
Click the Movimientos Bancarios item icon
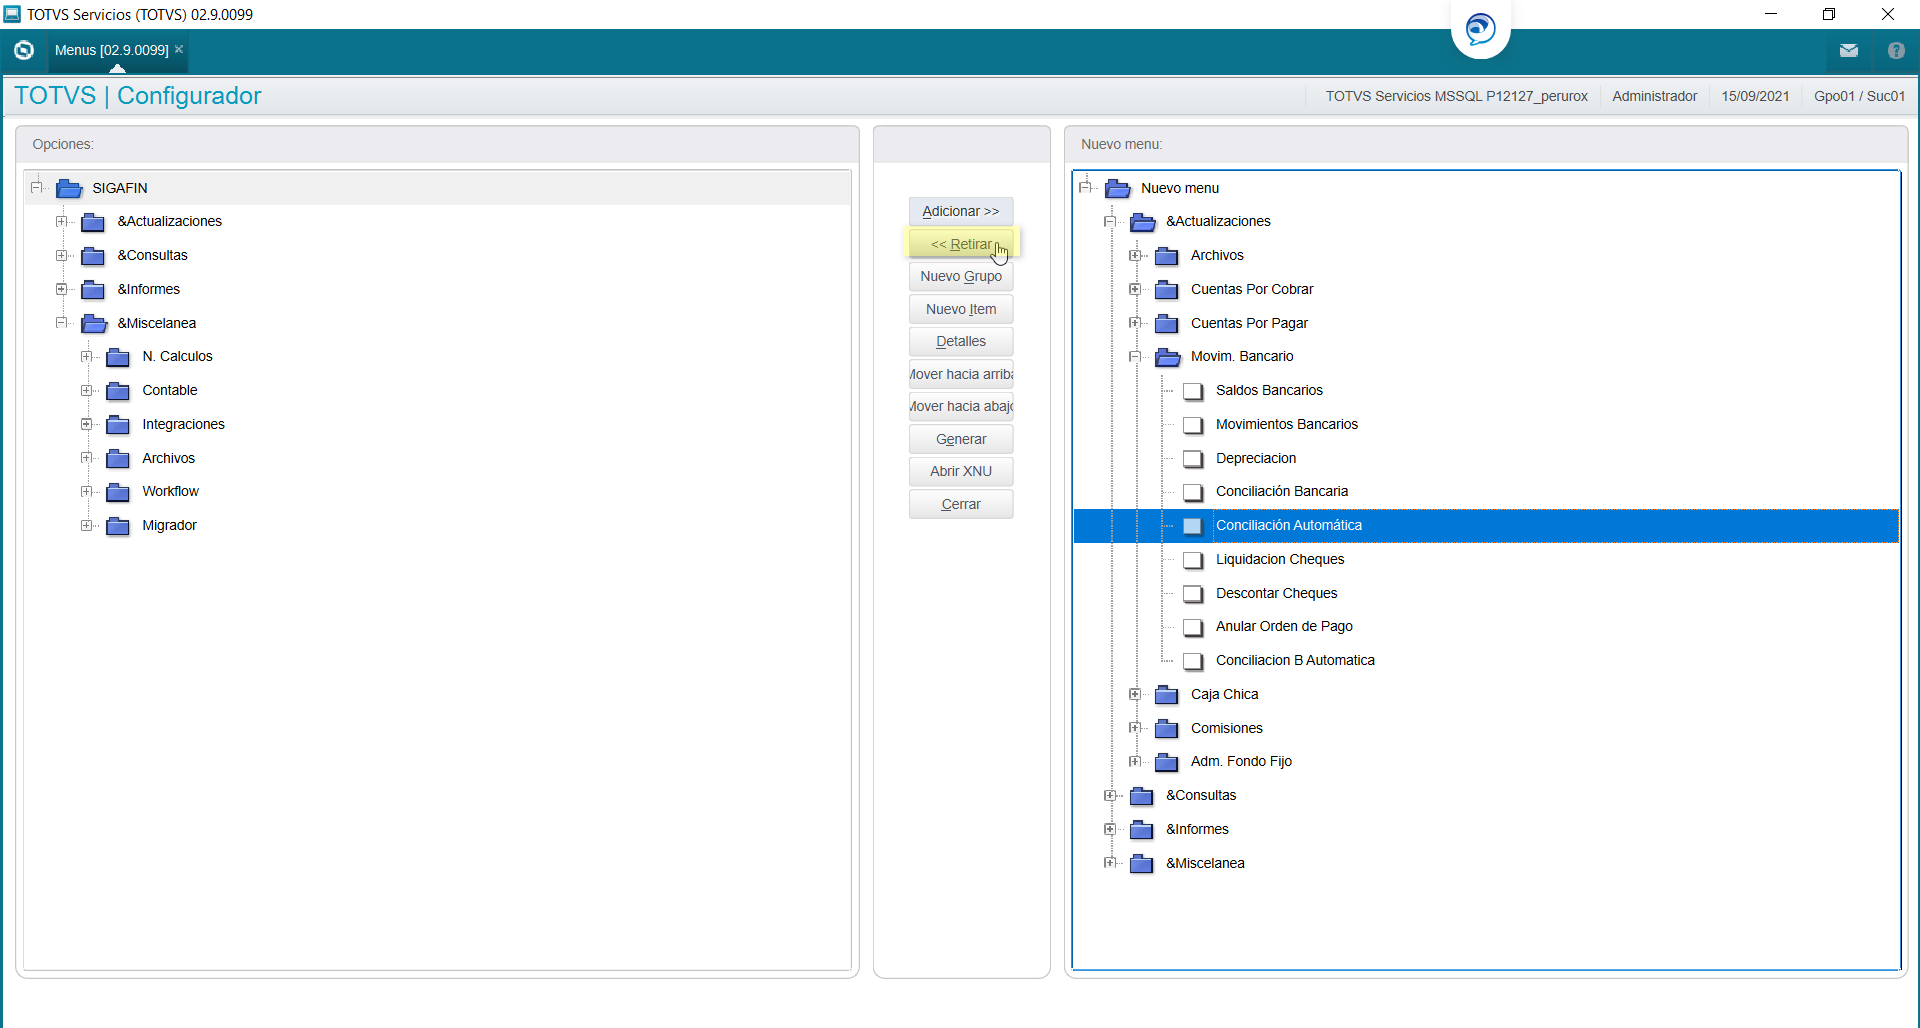point(1193,425)
